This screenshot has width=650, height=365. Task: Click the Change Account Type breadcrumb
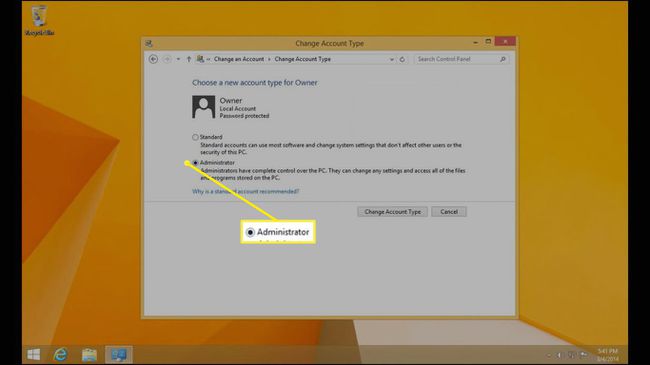coord(303,59)
